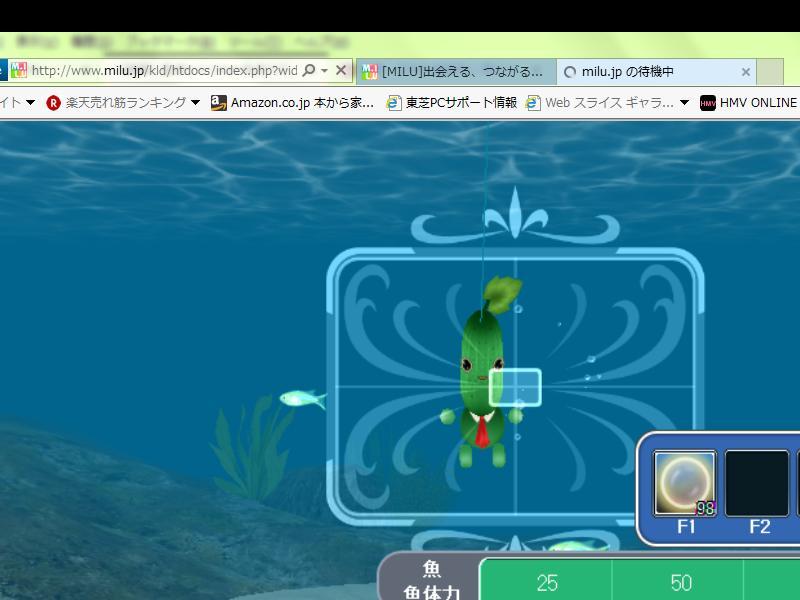Click the Rakuten R favicon

pos(53,103)
